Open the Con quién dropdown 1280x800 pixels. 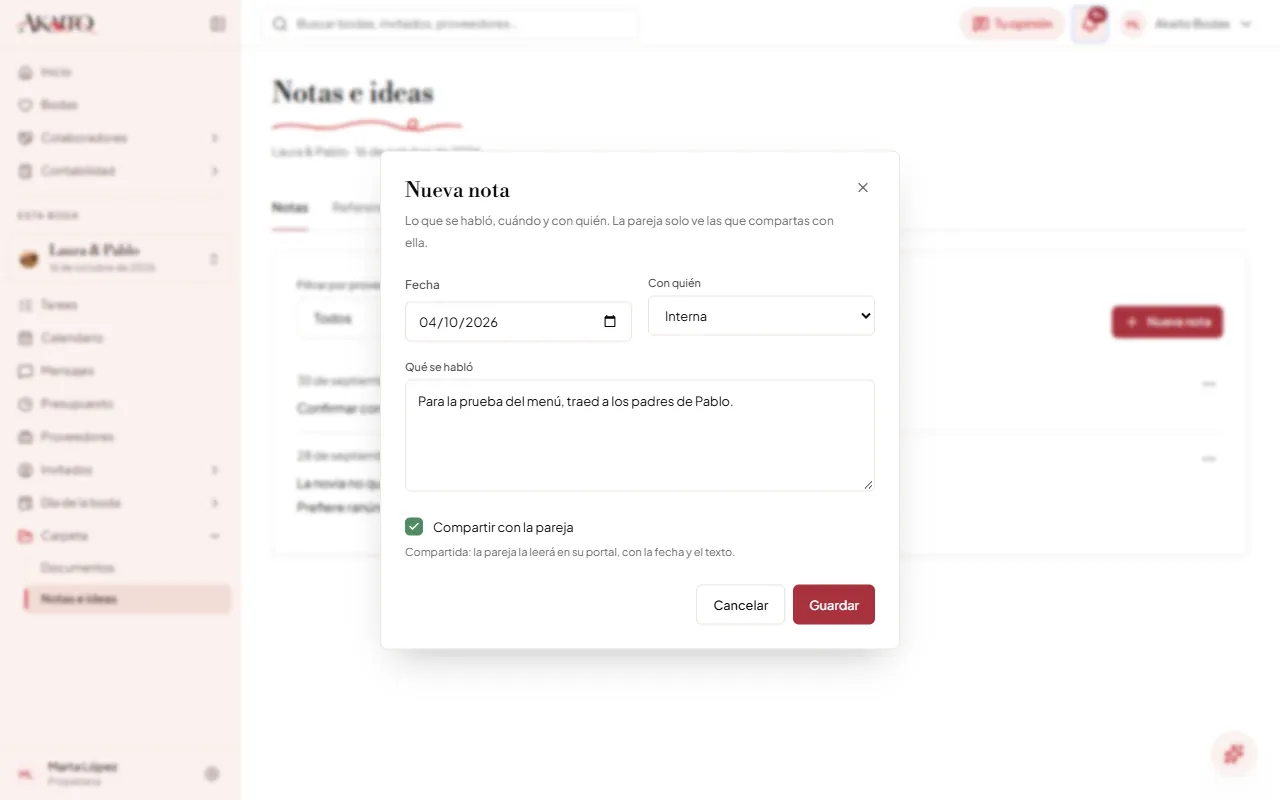[x=761, y=316]
